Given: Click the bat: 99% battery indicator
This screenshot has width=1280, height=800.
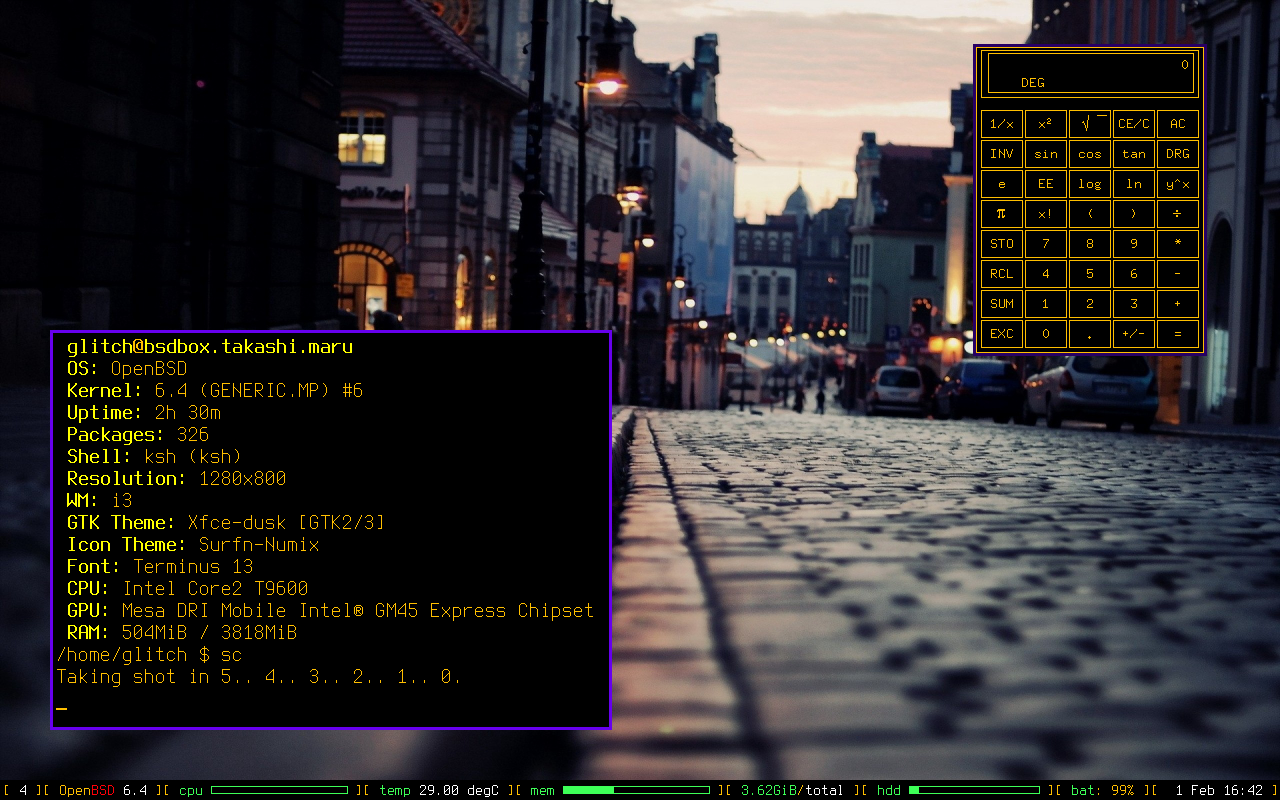Looking at the screenshot, I should pyautogui.click(x=1103, y=790).
